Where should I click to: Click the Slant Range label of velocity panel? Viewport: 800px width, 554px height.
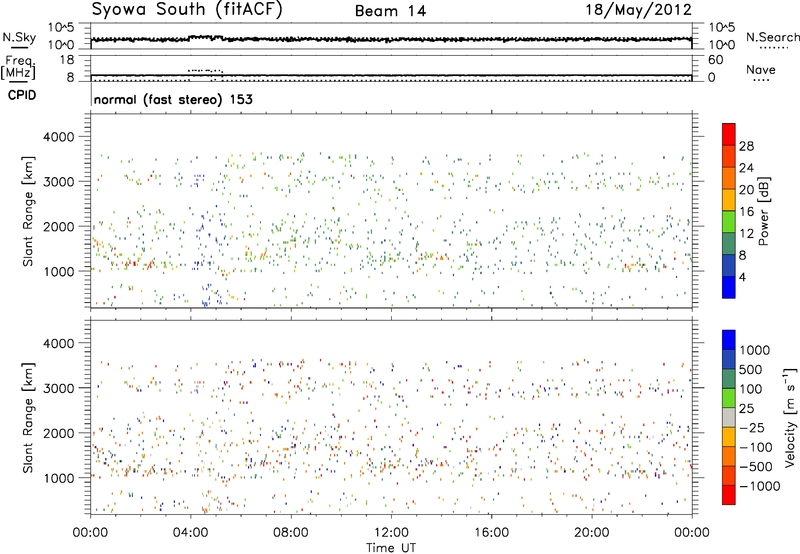coord(28,418)
